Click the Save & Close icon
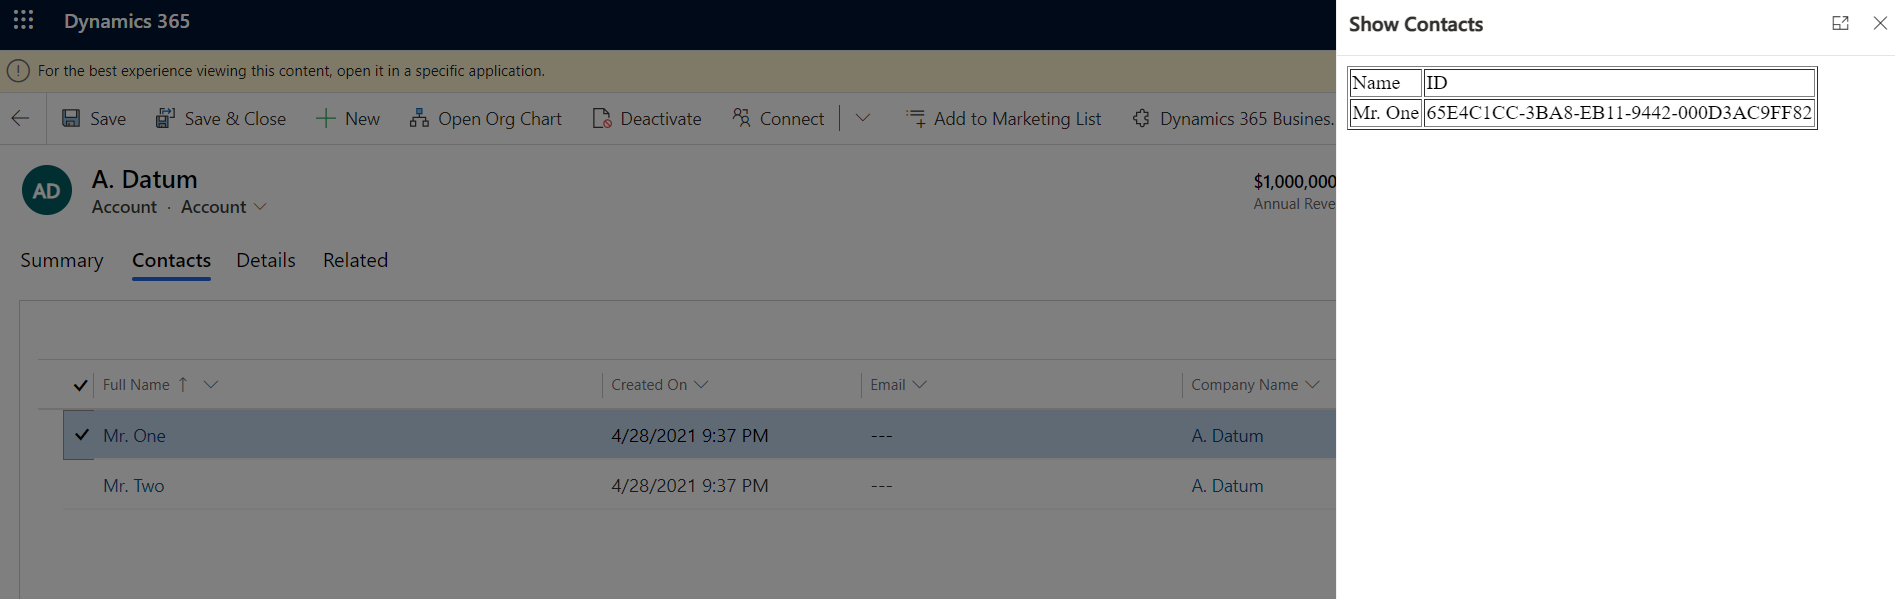The image size is (1895, 599). click(165, 118)
